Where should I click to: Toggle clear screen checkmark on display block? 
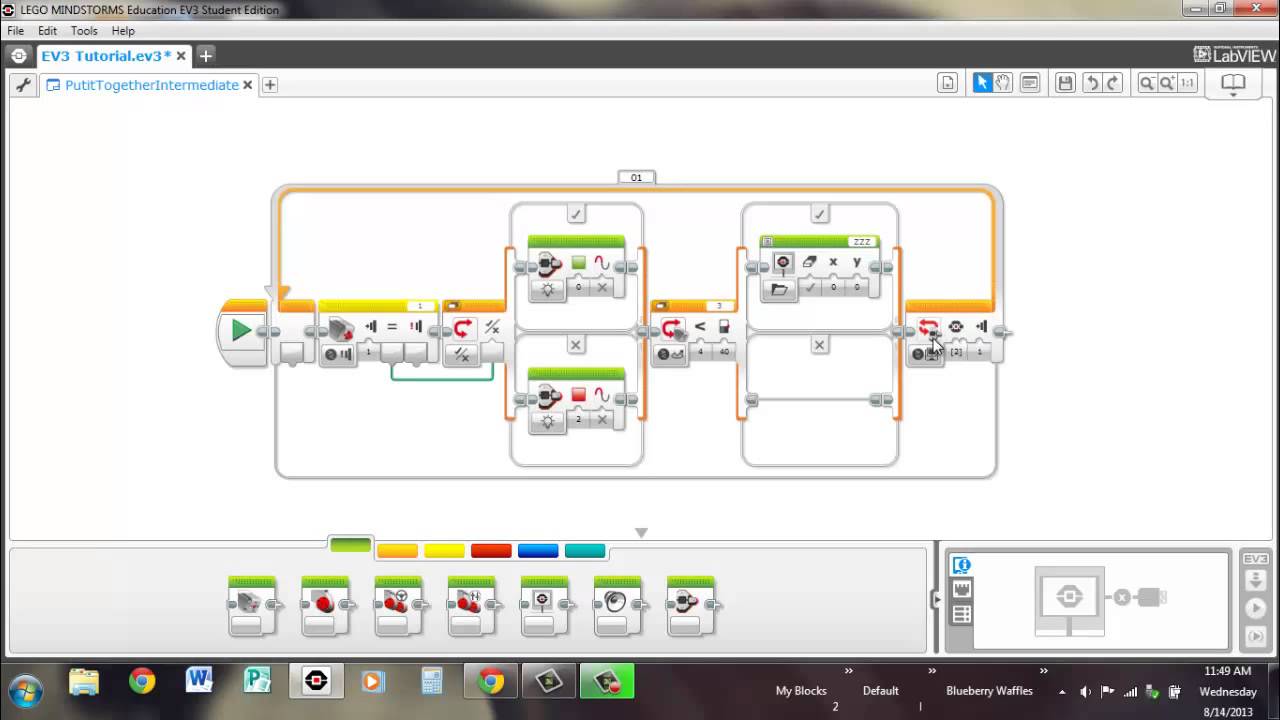[x=810, y=288]
